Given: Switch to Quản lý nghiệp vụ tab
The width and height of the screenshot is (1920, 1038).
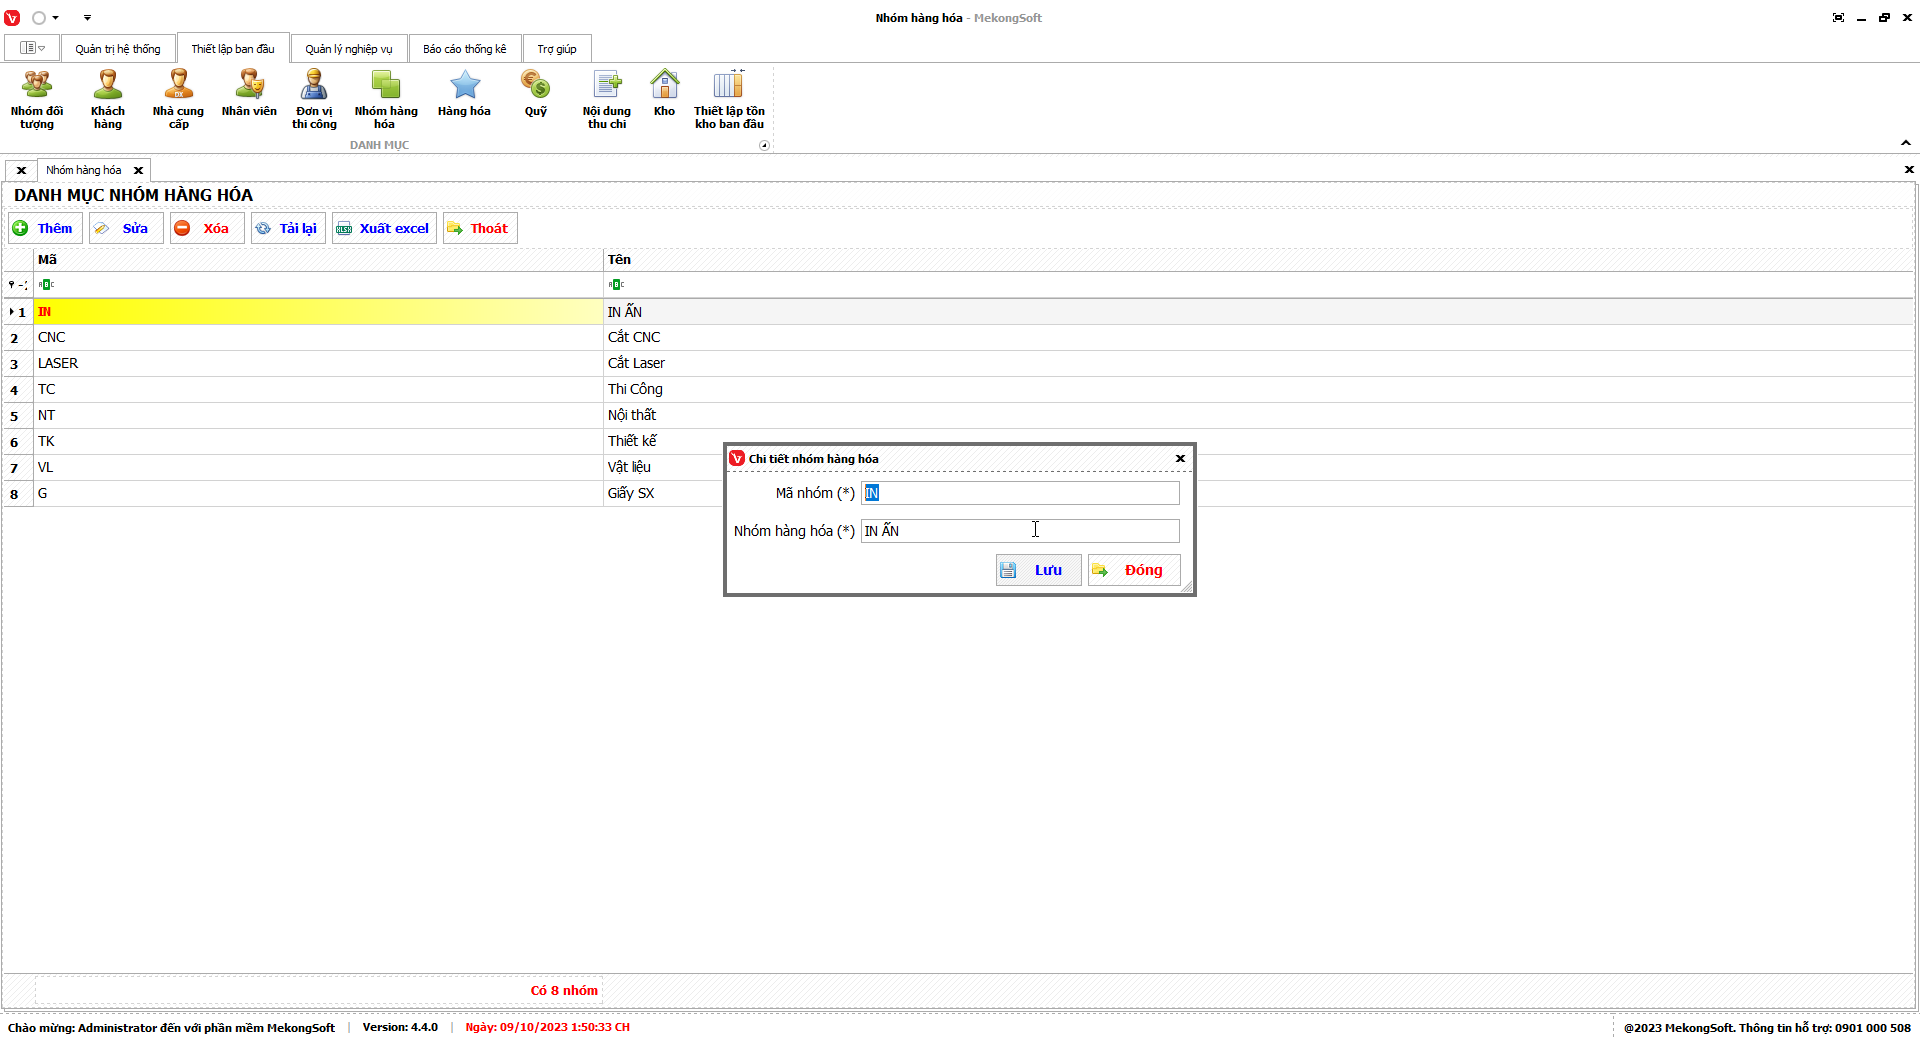Looking at the screenshot, I should [x=349, y=49].
